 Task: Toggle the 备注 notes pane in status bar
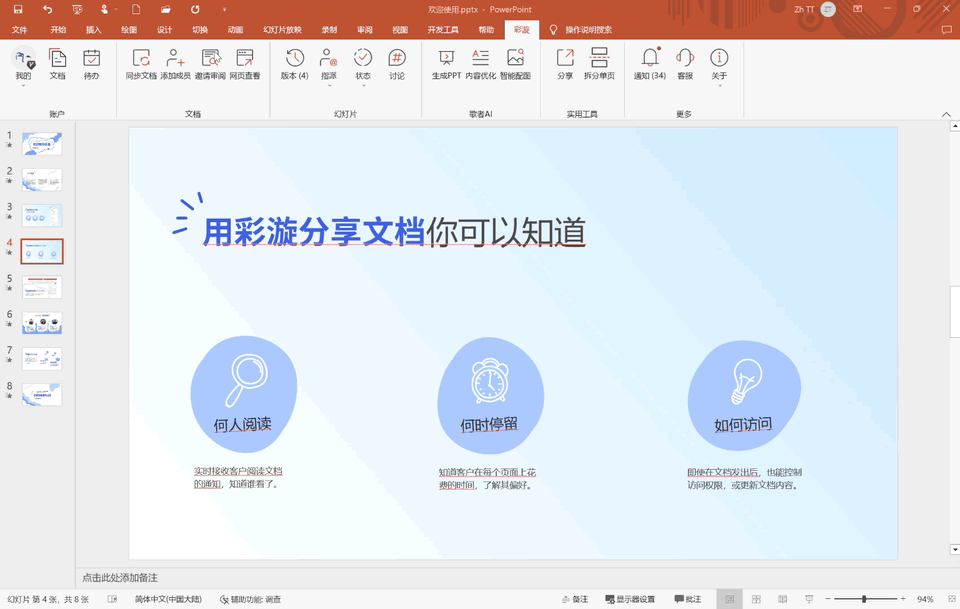(x=574, y=599)
